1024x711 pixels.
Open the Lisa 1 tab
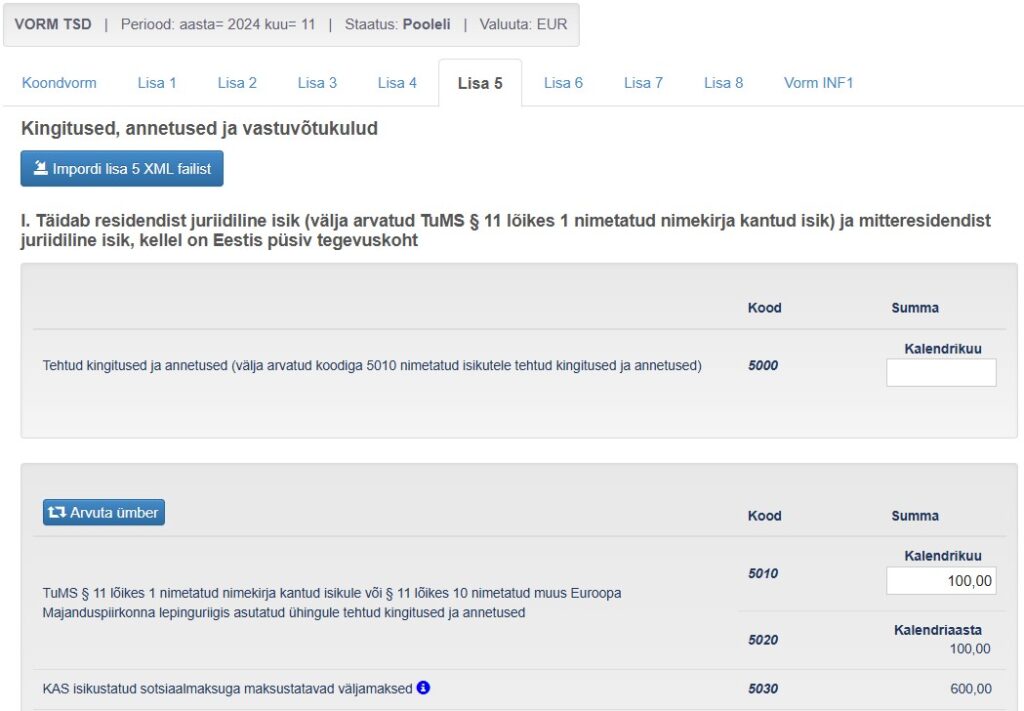157,83
